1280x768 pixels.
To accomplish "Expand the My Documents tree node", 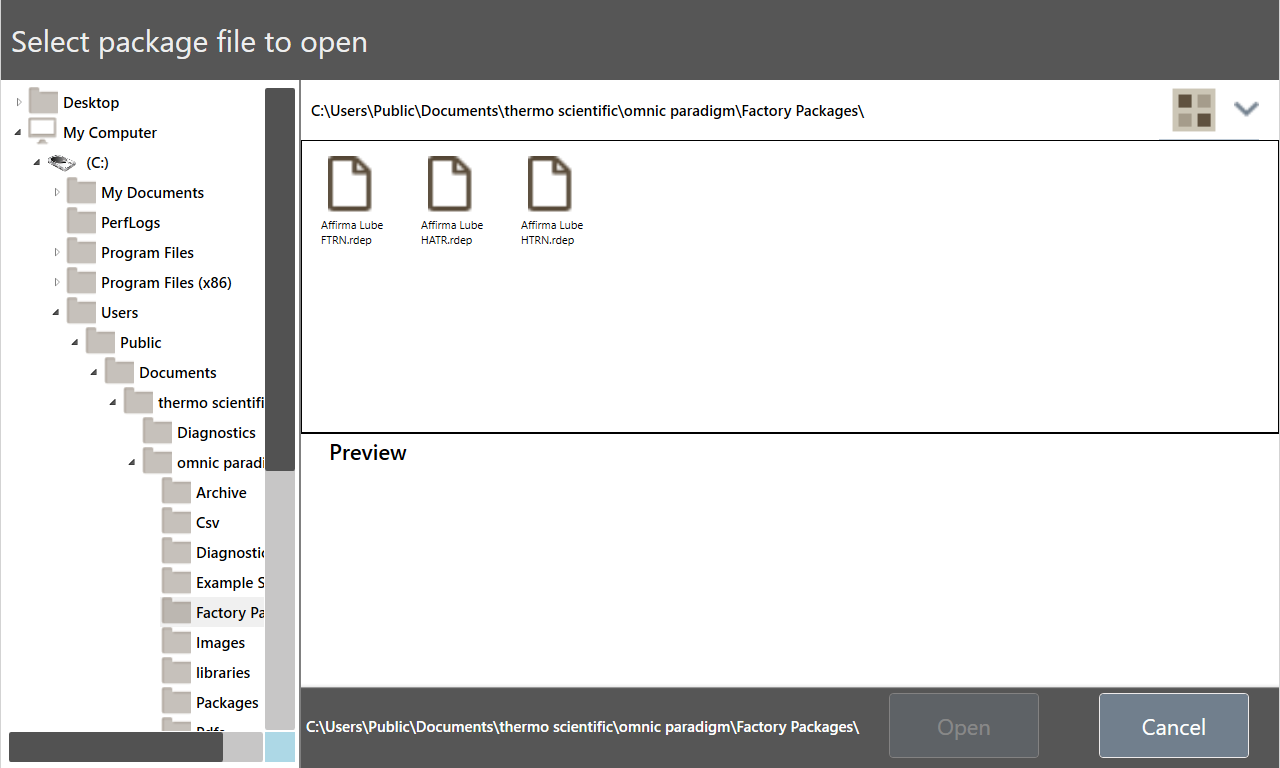I will pos(57,192).
